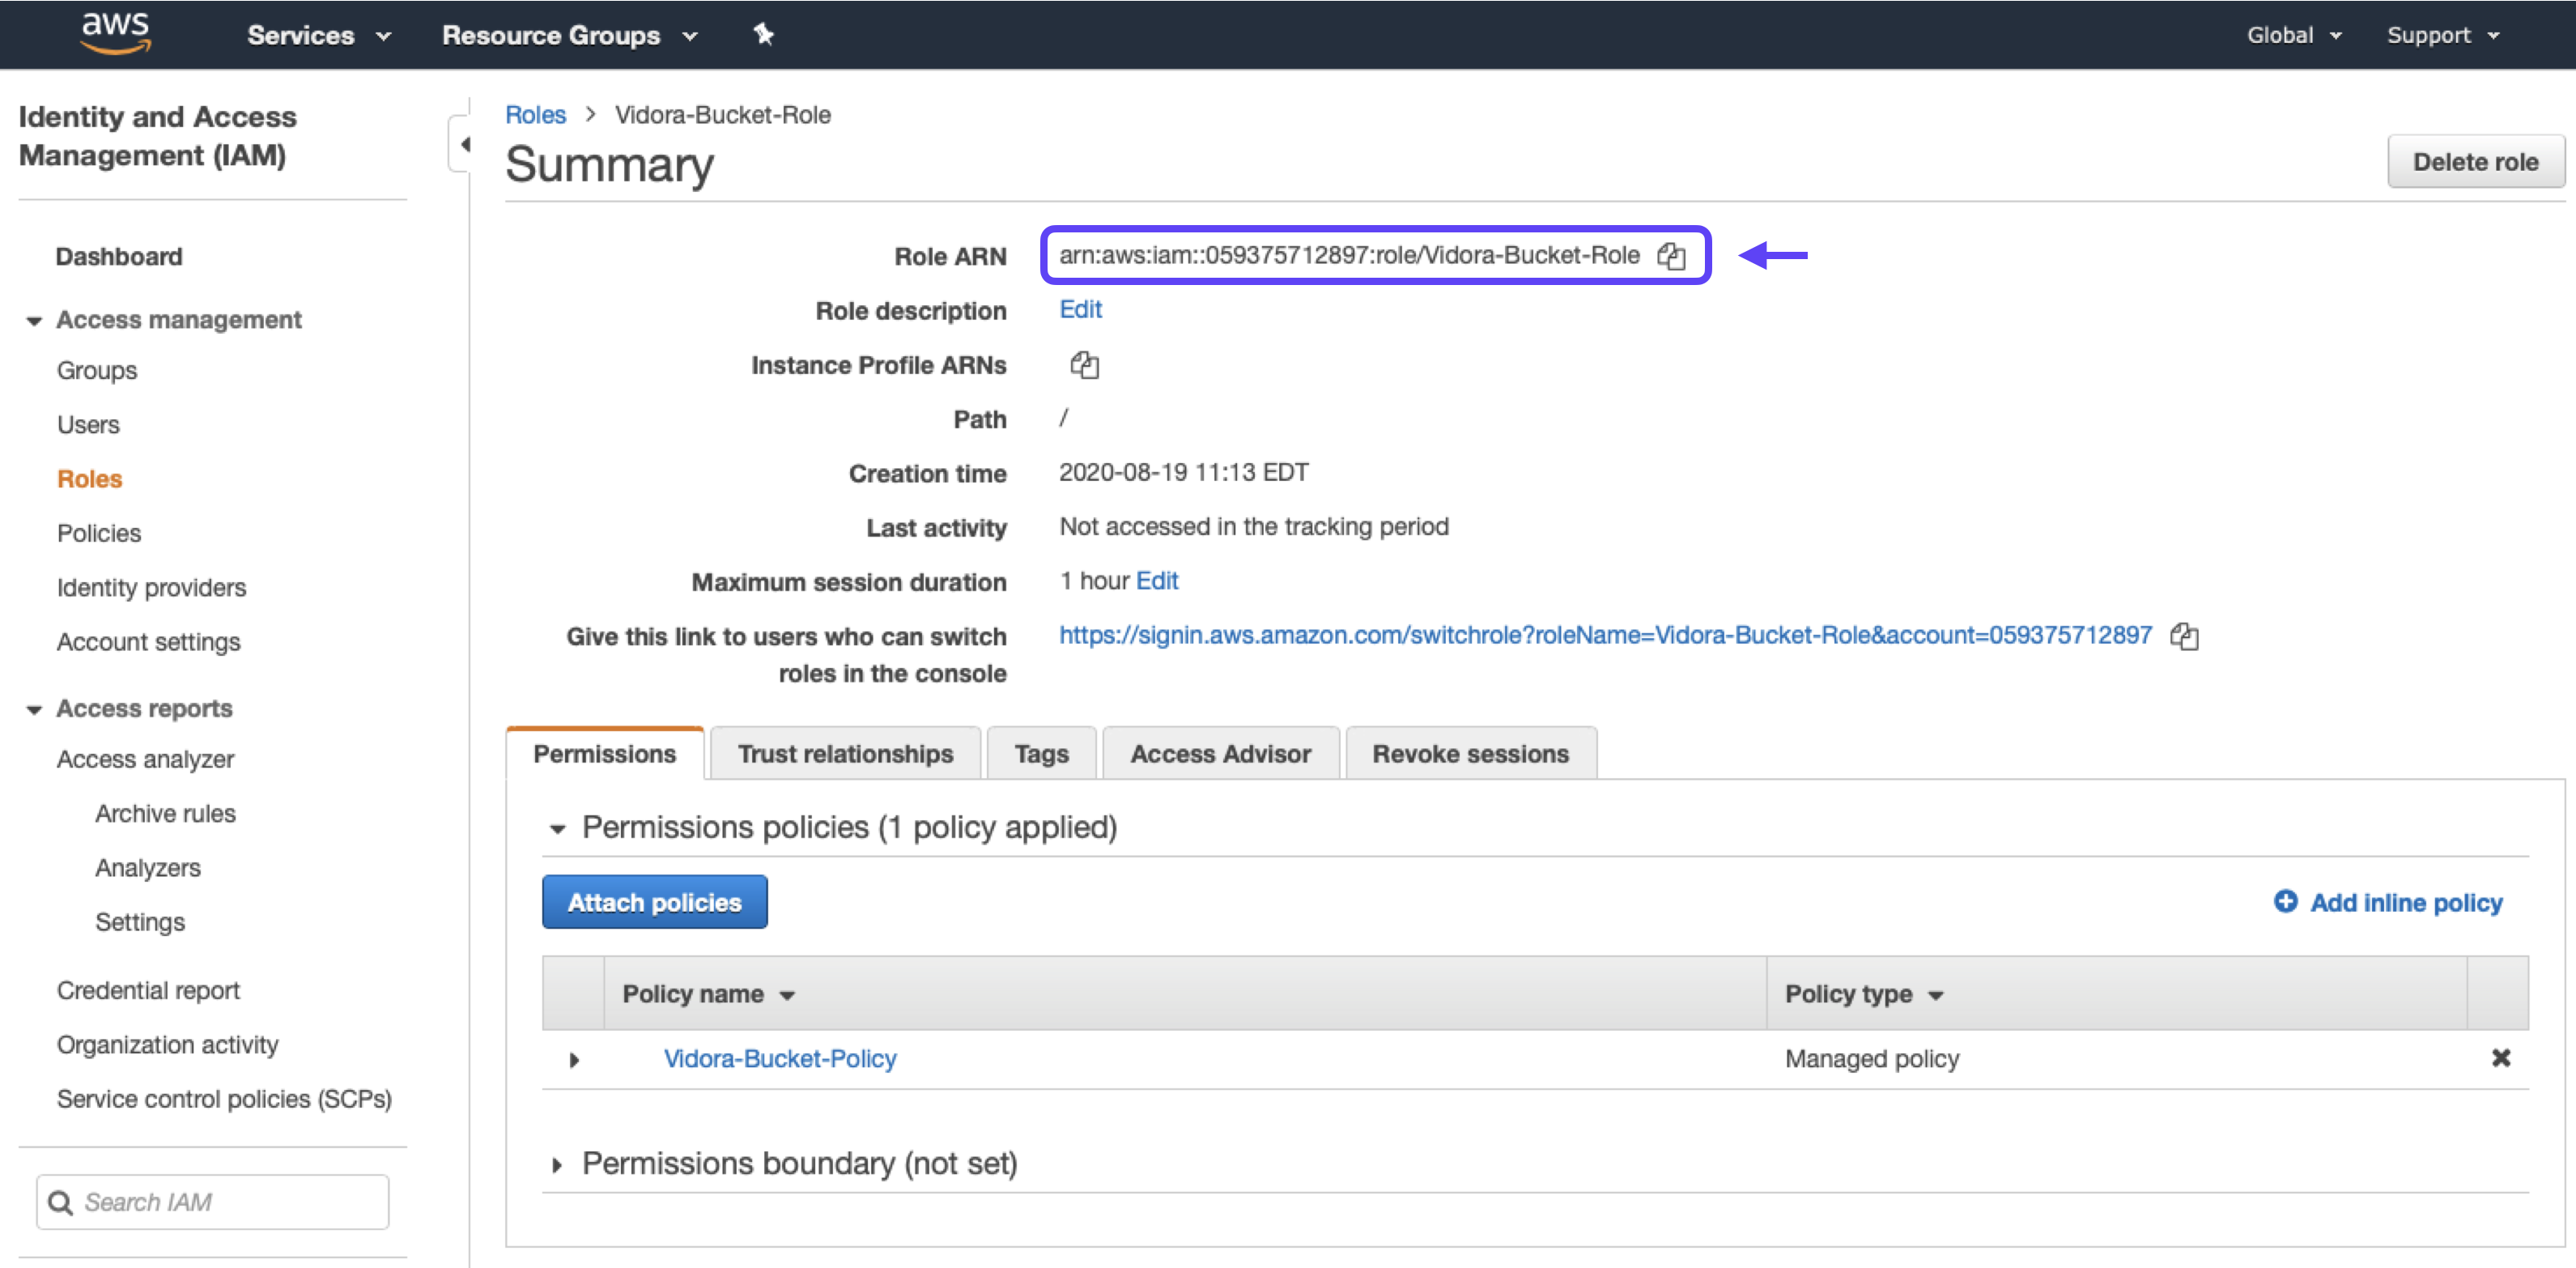Select the Role ARN text value
Viewport: 2576px width, 1268px height.
1349,256
